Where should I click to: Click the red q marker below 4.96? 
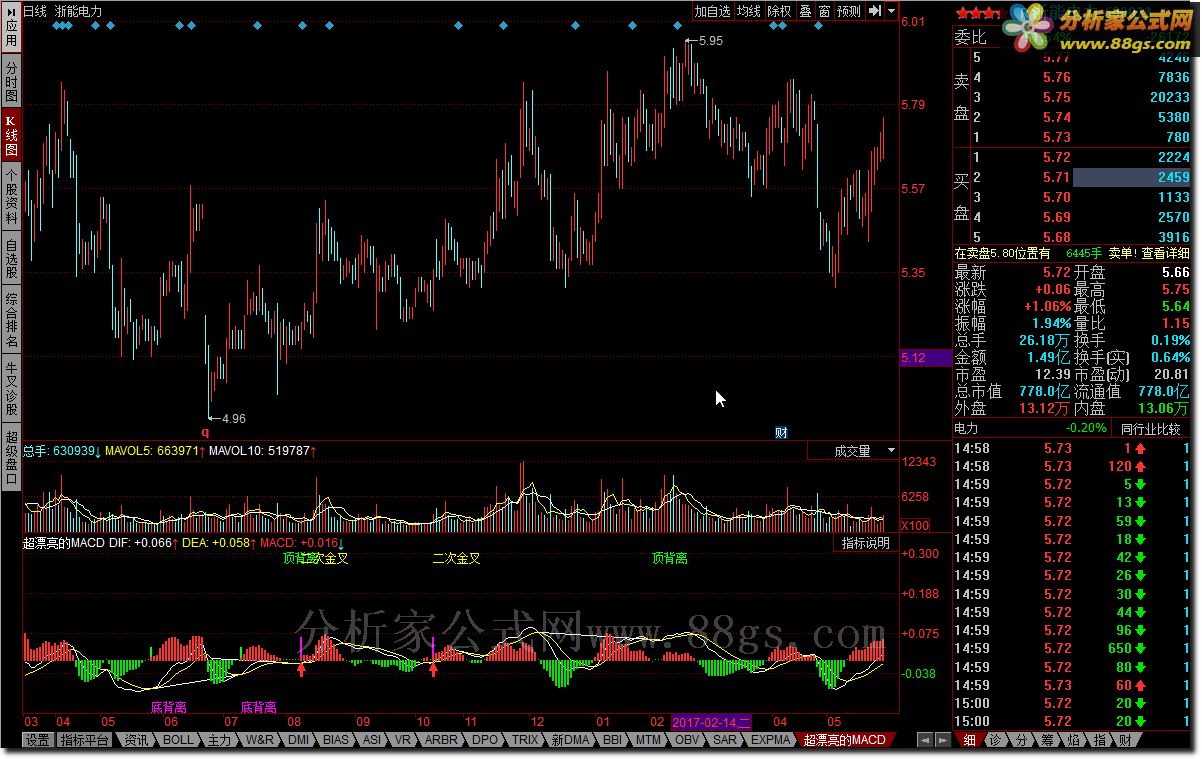[206, 432]
